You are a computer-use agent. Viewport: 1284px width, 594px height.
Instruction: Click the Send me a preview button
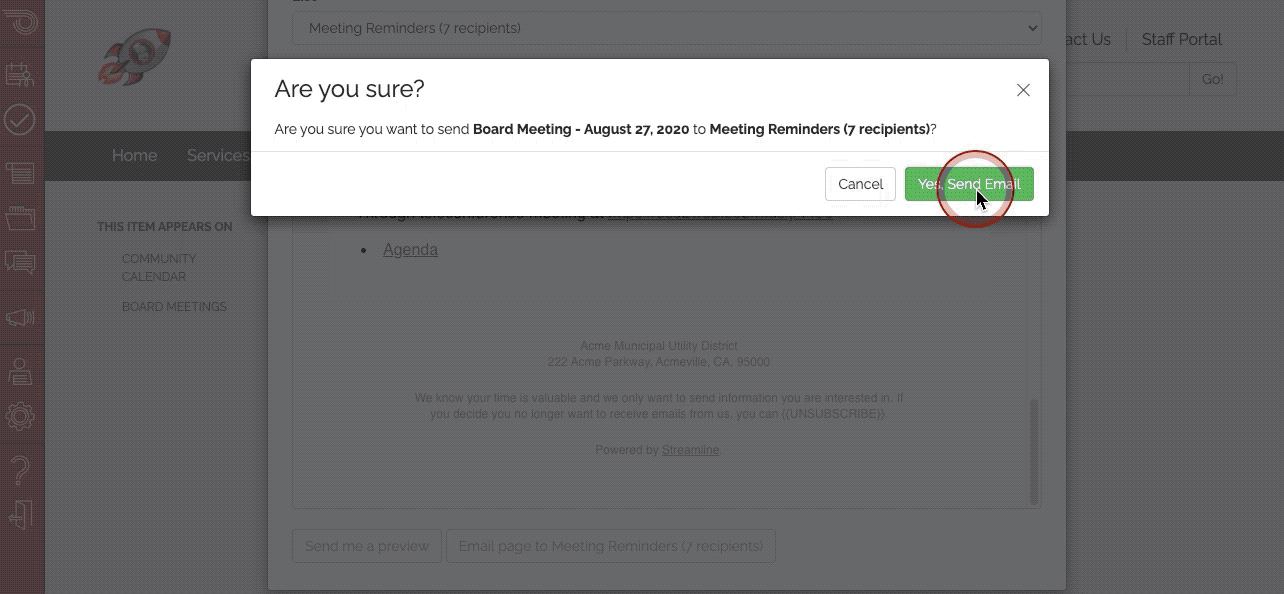pyautogui.click(x=367, y=546)
